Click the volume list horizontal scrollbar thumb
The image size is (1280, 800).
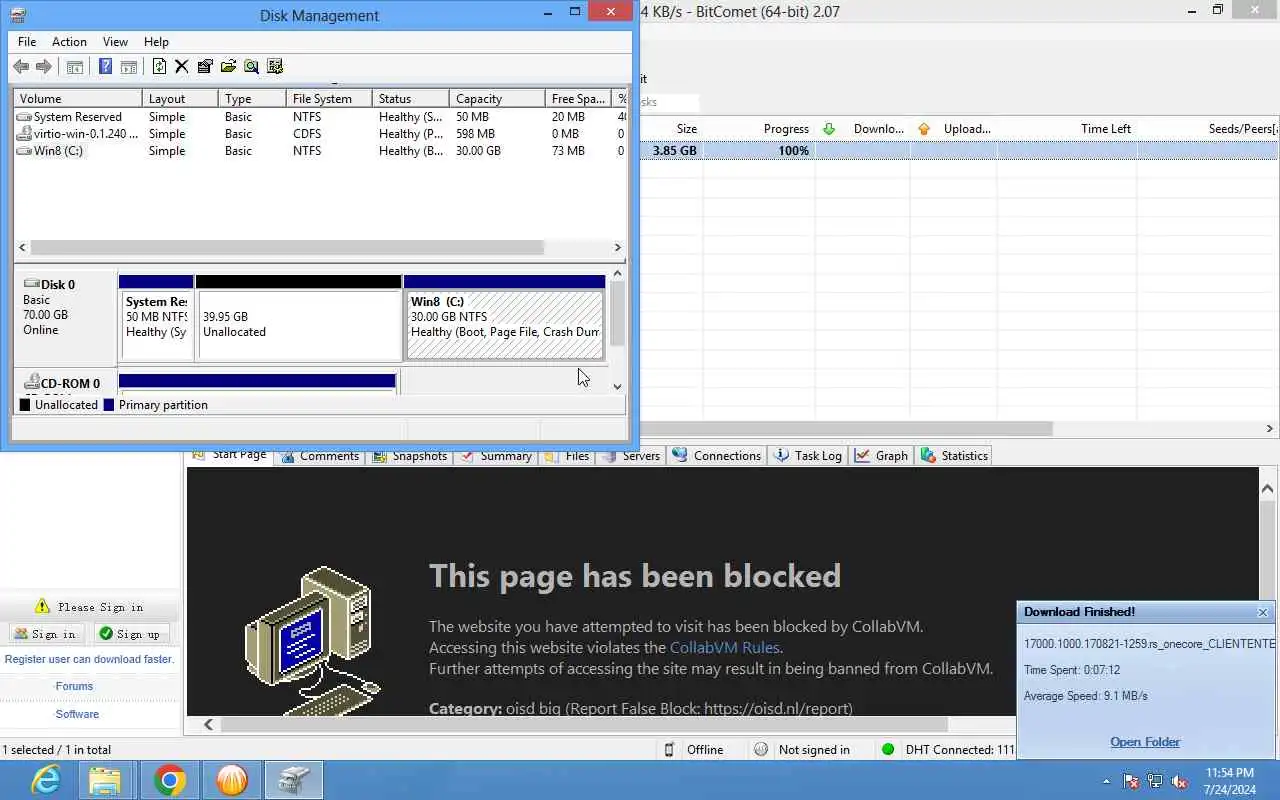click(286, 247)
